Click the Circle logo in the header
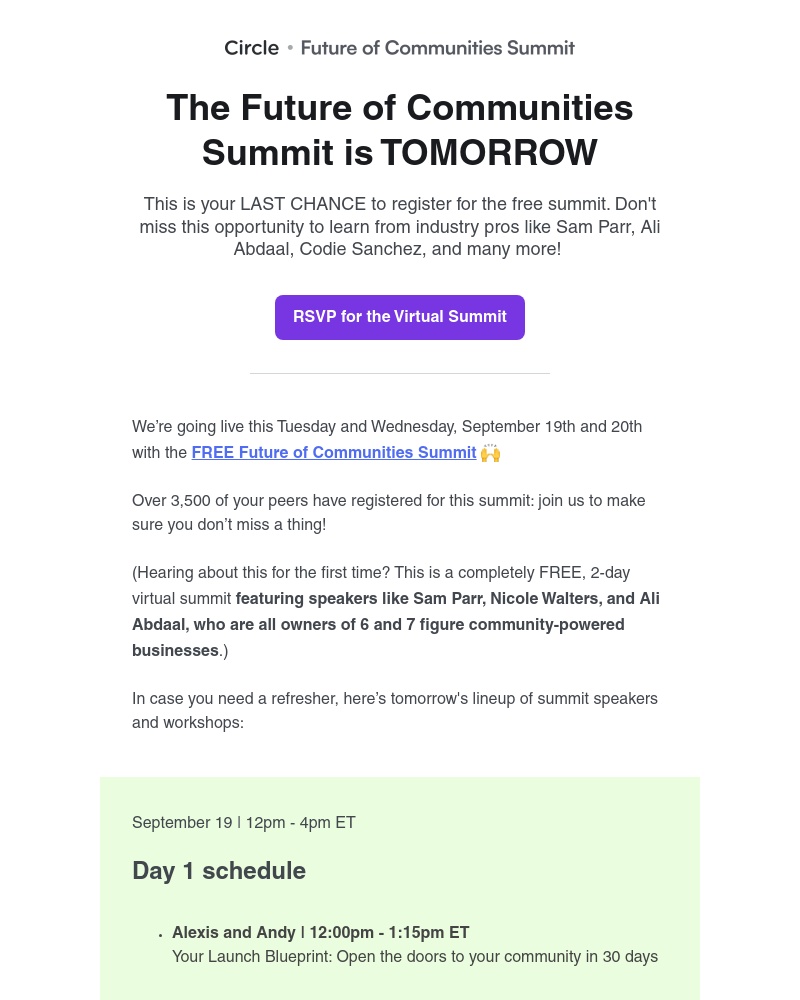This screenshot has width=800, height=1000. point(251,47)
